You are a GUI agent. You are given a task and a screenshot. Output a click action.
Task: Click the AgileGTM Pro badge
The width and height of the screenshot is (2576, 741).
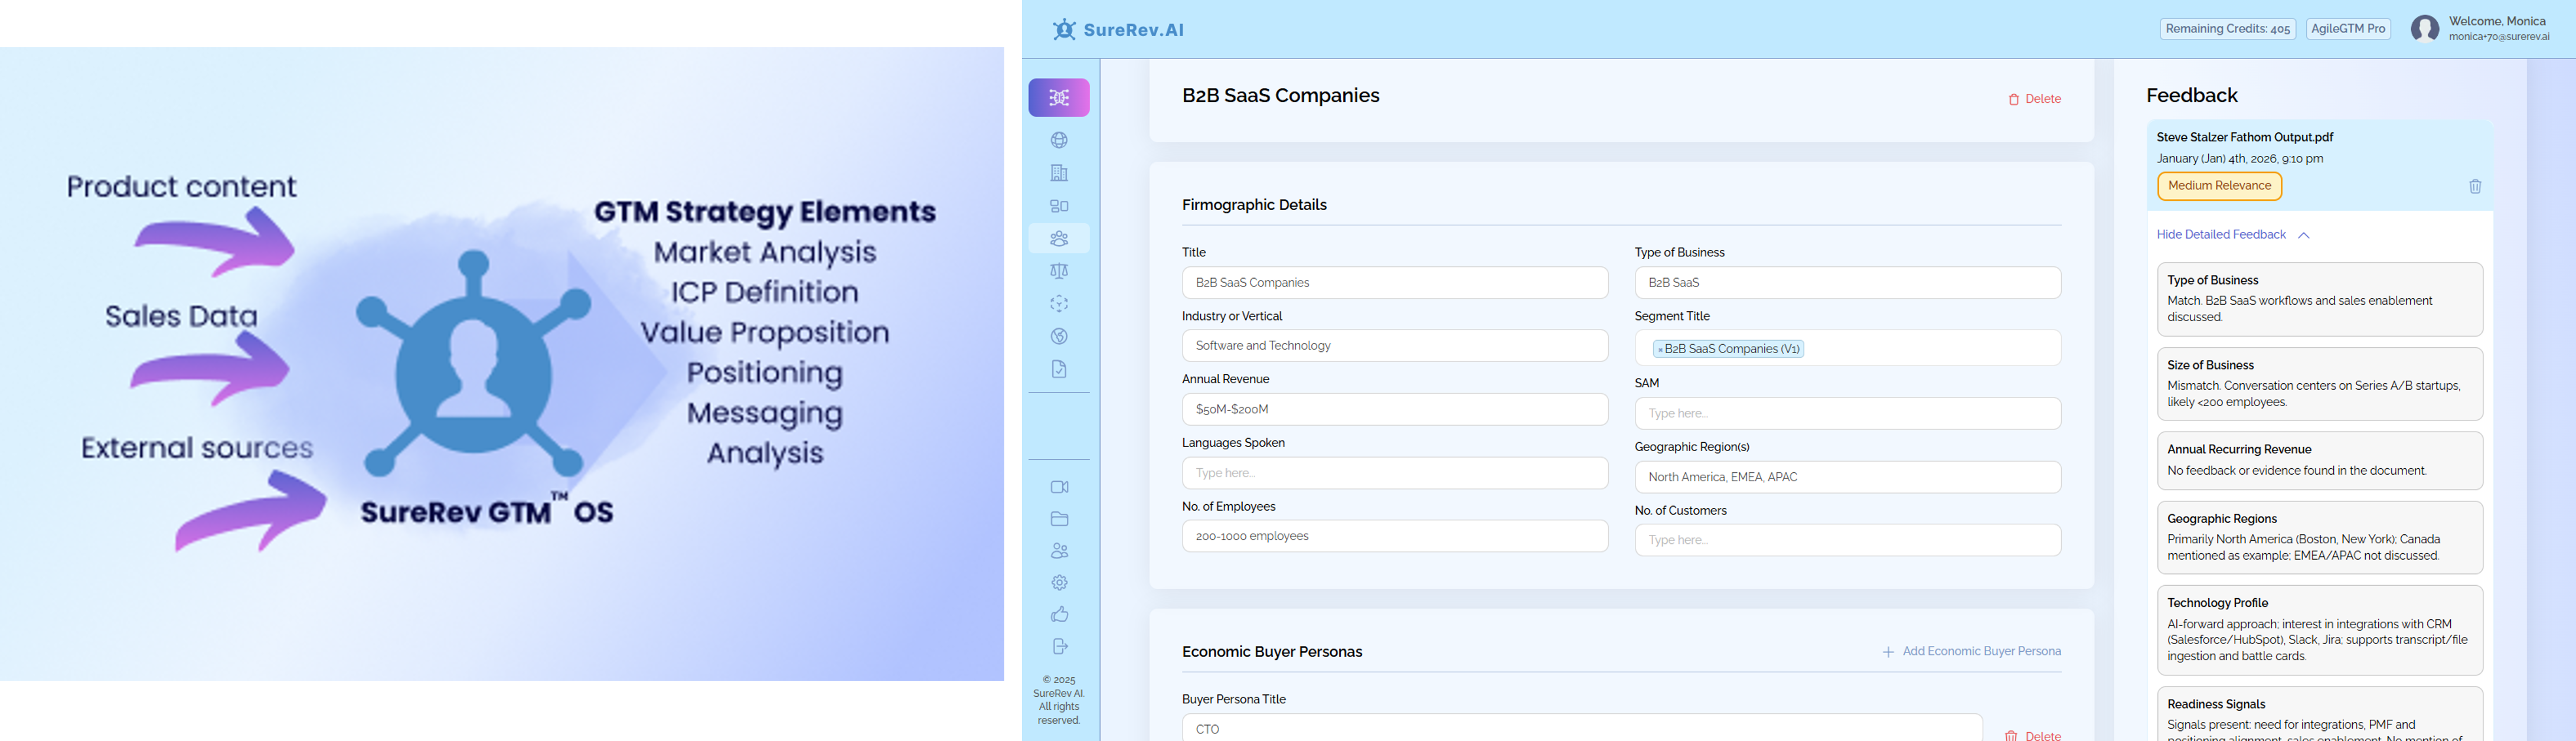2348,28
